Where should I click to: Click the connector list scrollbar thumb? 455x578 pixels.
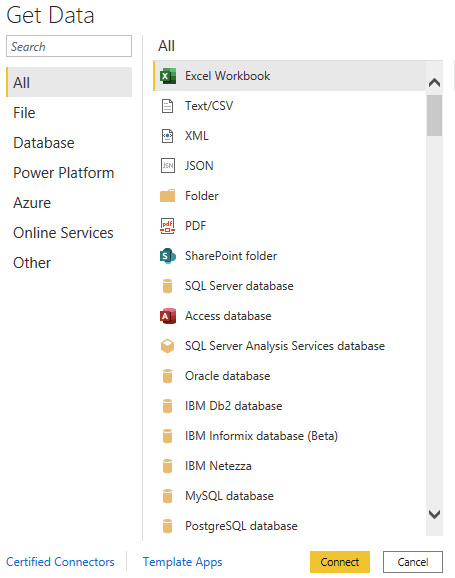point(434,115)
